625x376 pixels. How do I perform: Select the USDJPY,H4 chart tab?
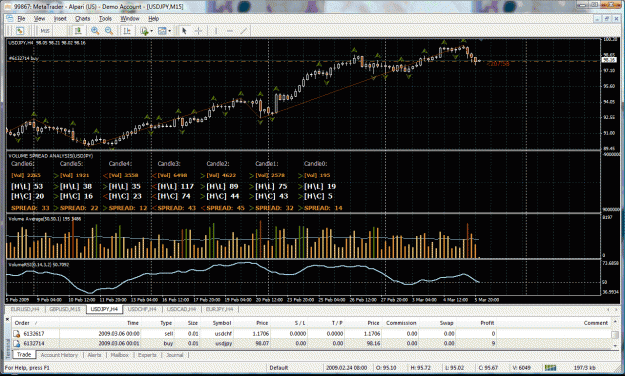click(x=104, y=309)
